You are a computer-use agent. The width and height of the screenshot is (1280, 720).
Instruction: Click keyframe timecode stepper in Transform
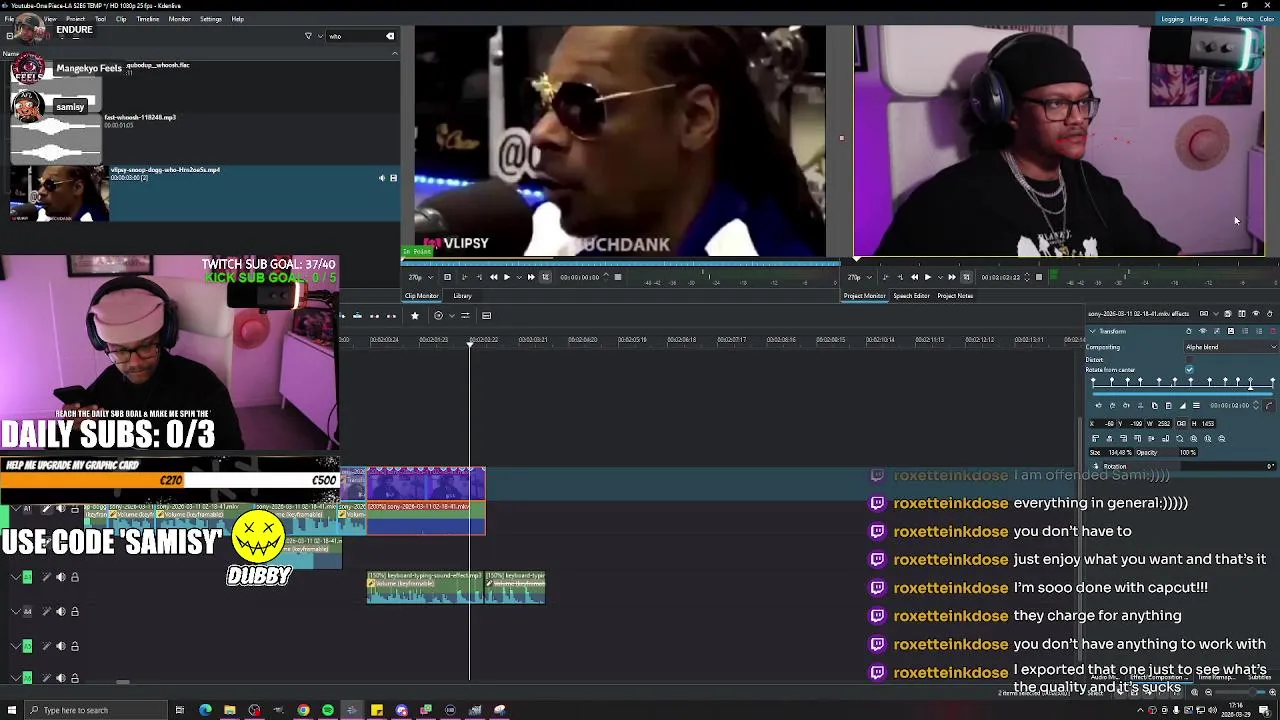1256,405
